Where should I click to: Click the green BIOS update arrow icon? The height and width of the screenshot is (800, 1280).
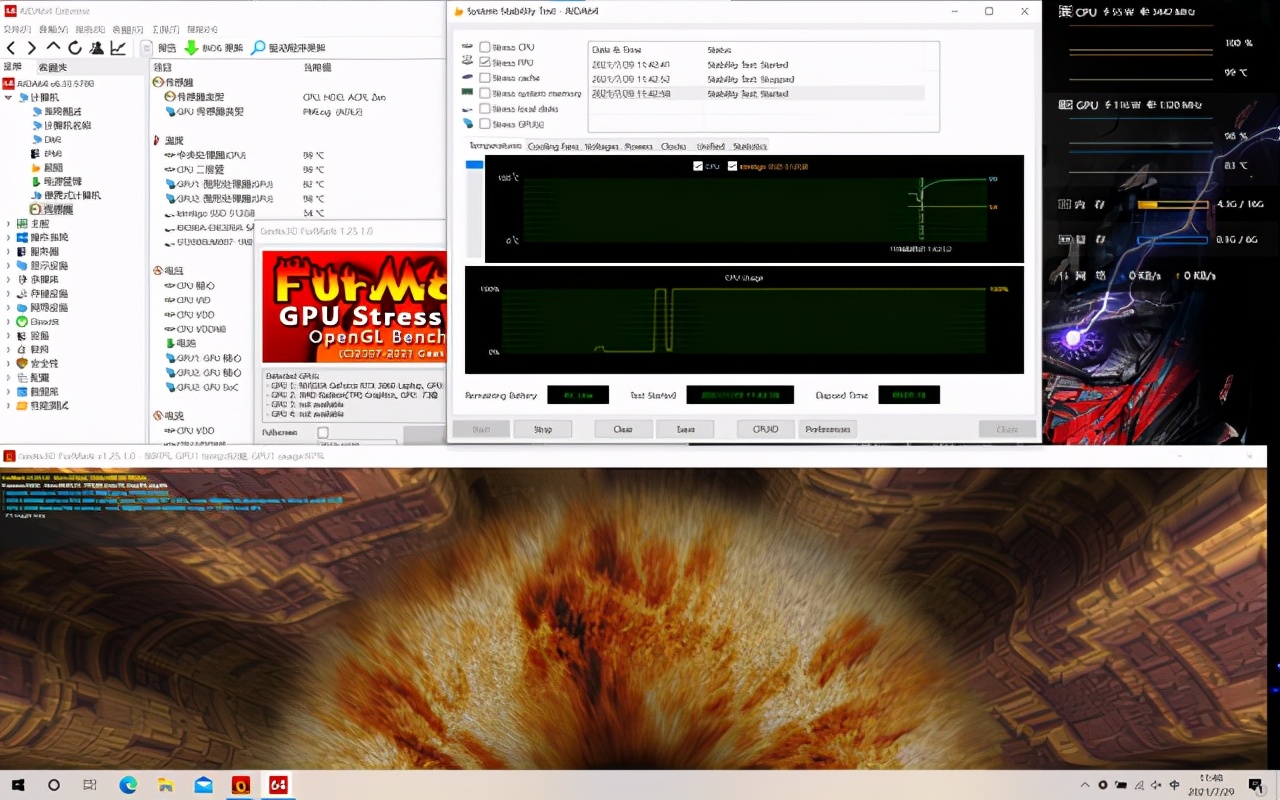pos(191,48)
